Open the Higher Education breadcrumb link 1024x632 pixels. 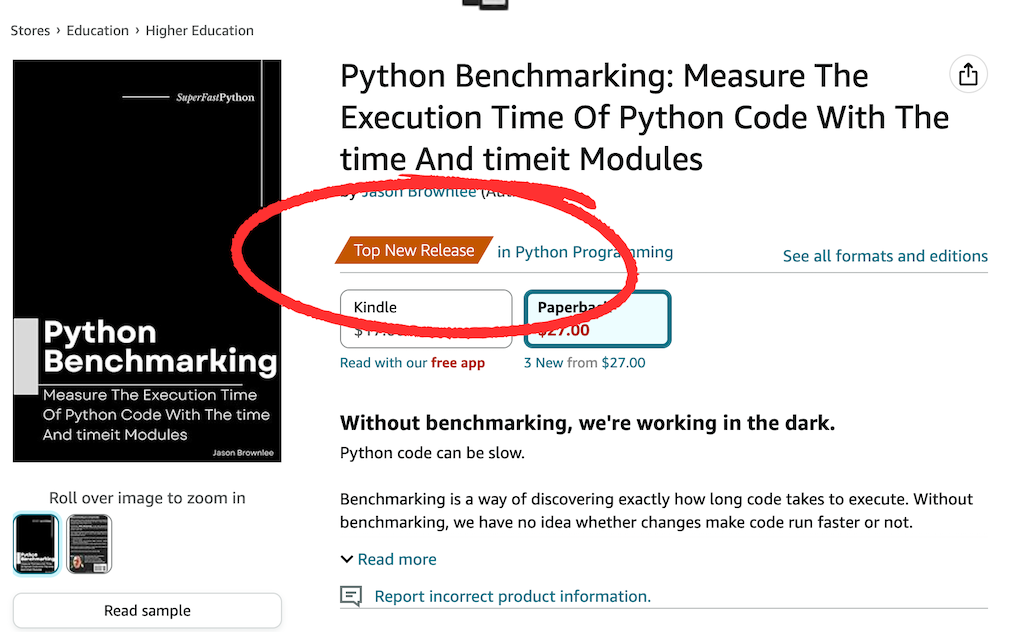199,30
